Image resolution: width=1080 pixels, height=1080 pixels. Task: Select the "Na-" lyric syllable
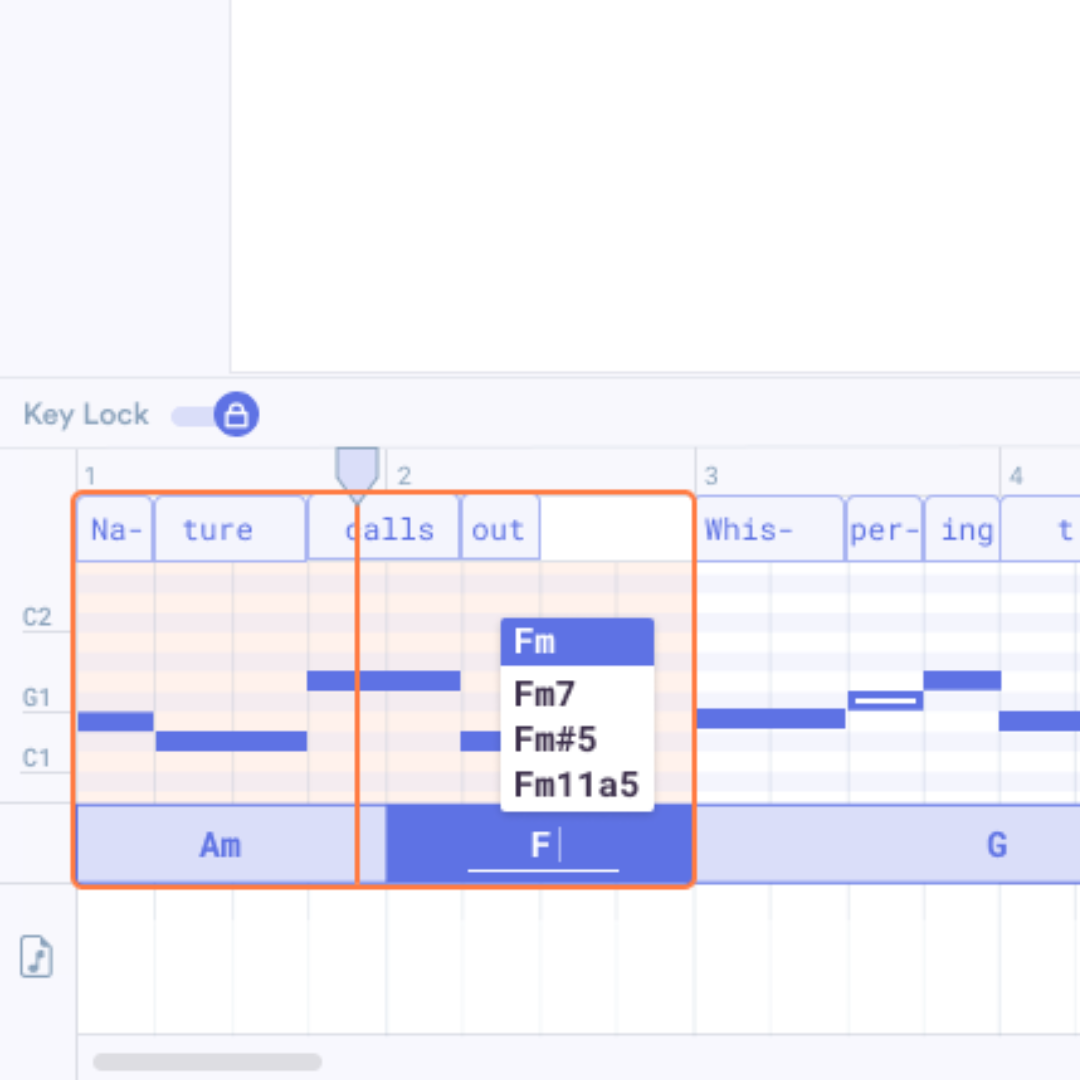115,529
